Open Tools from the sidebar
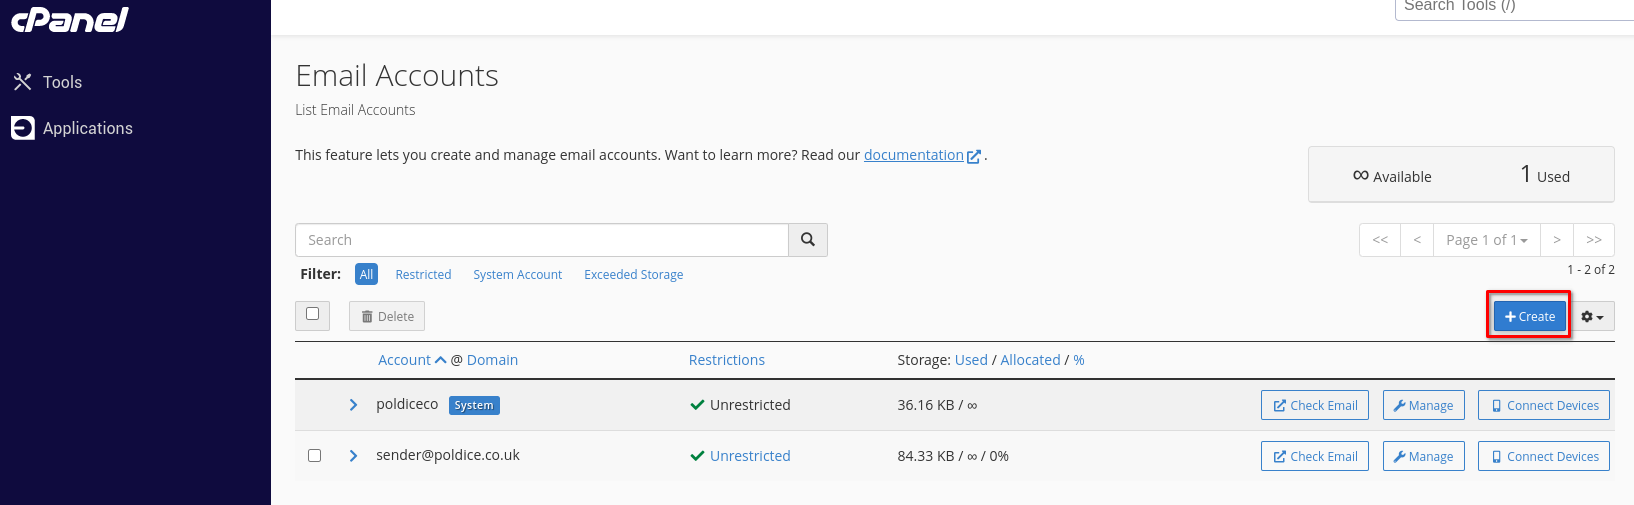This screenshot has height=505, width=1634. coord(62,82)
